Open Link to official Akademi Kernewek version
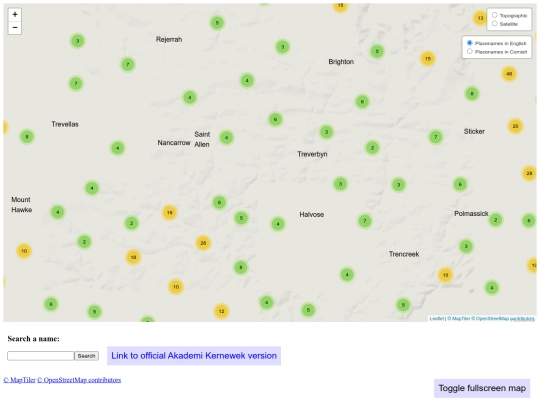540x405 pixels. [x=194, y=356]
